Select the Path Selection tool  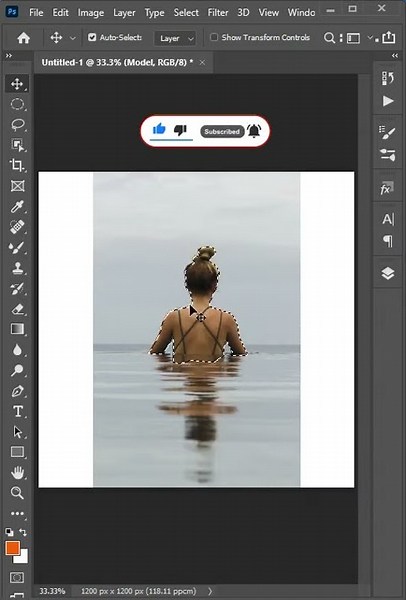coord(17,432)
